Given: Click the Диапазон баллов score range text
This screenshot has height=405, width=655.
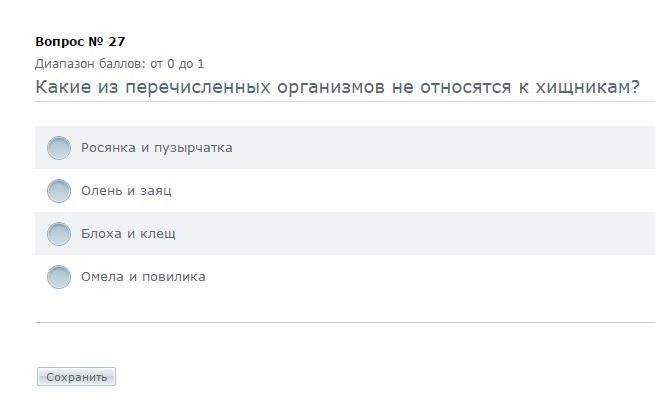Looking at the screenshot, I should (x=119, y=63).
